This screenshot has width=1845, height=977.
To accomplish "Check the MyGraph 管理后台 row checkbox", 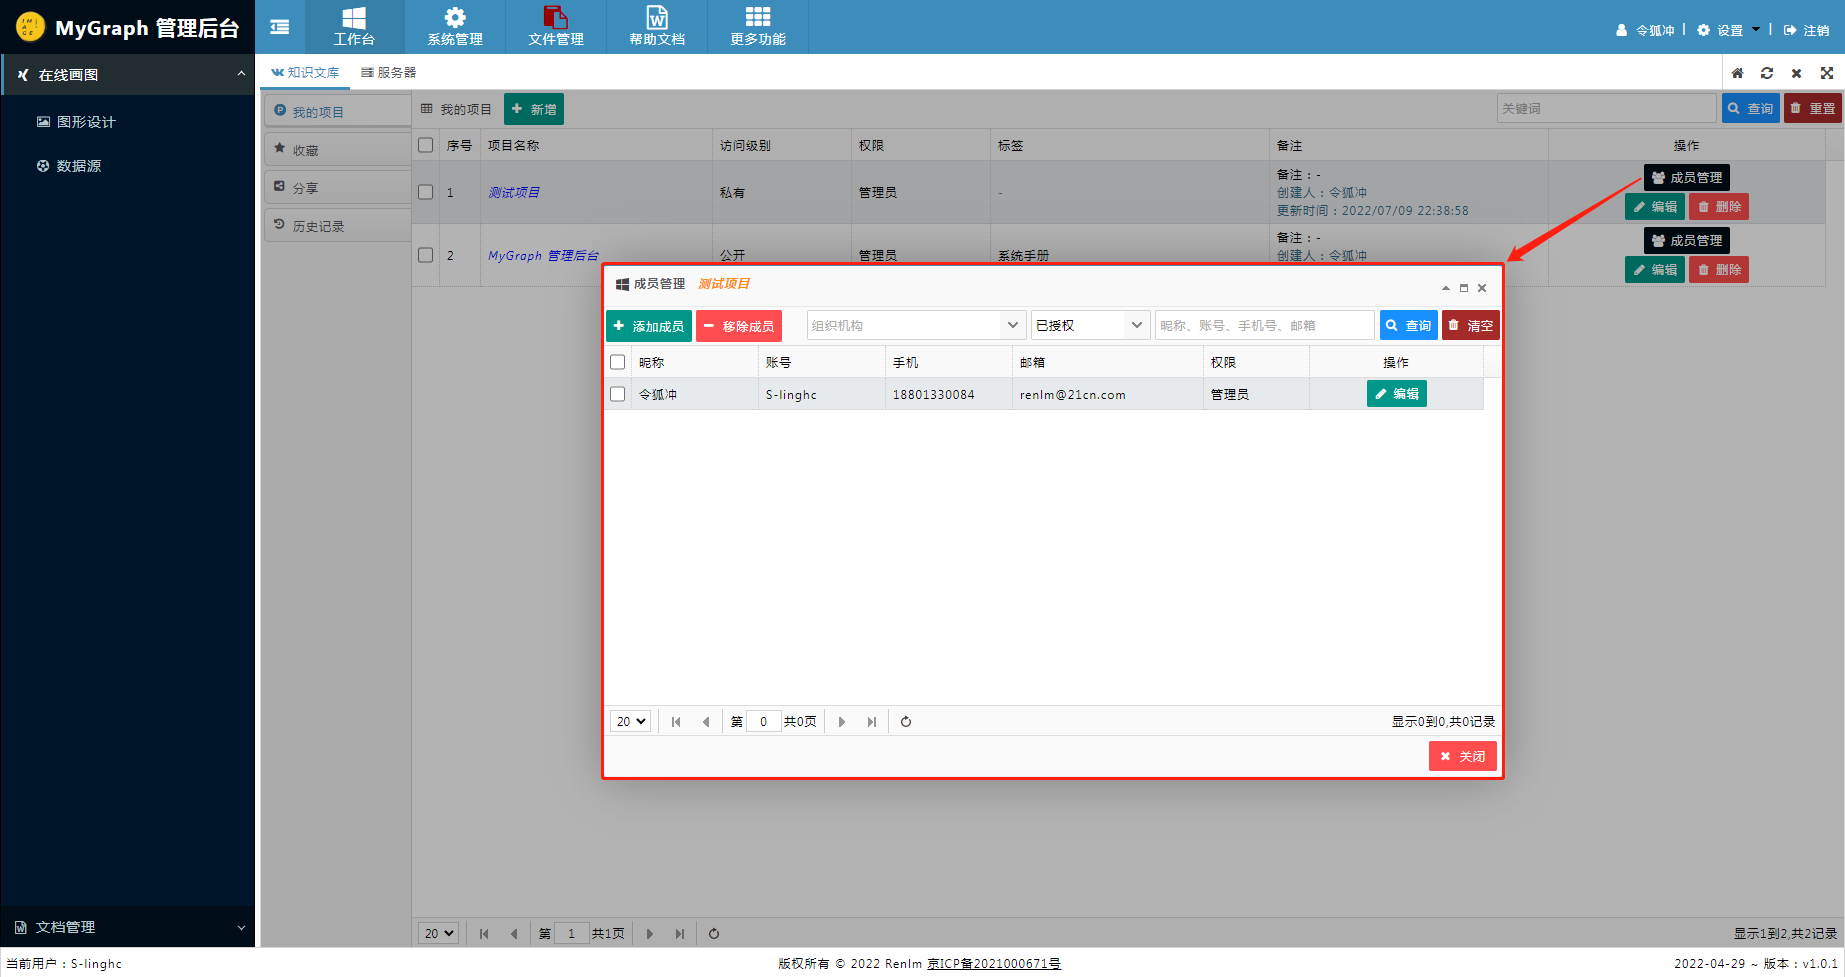I will coord(426,255).
